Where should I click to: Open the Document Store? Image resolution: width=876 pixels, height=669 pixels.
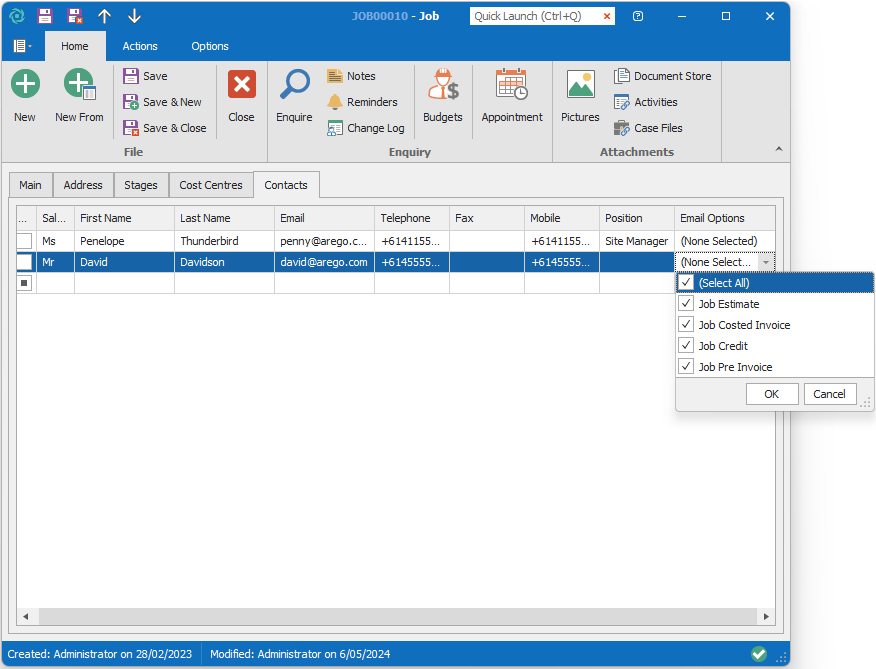pos(662,76)
